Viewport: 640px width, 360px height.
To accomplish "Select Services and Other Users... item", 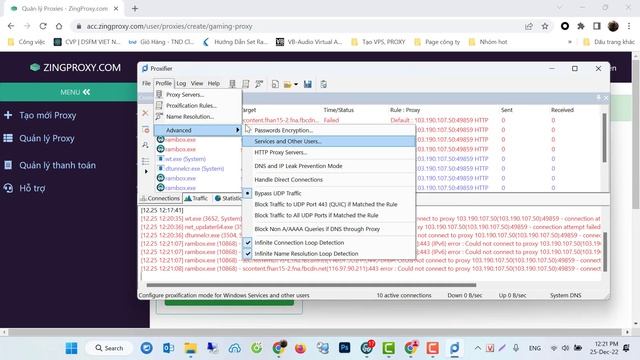I will (329, 141).
